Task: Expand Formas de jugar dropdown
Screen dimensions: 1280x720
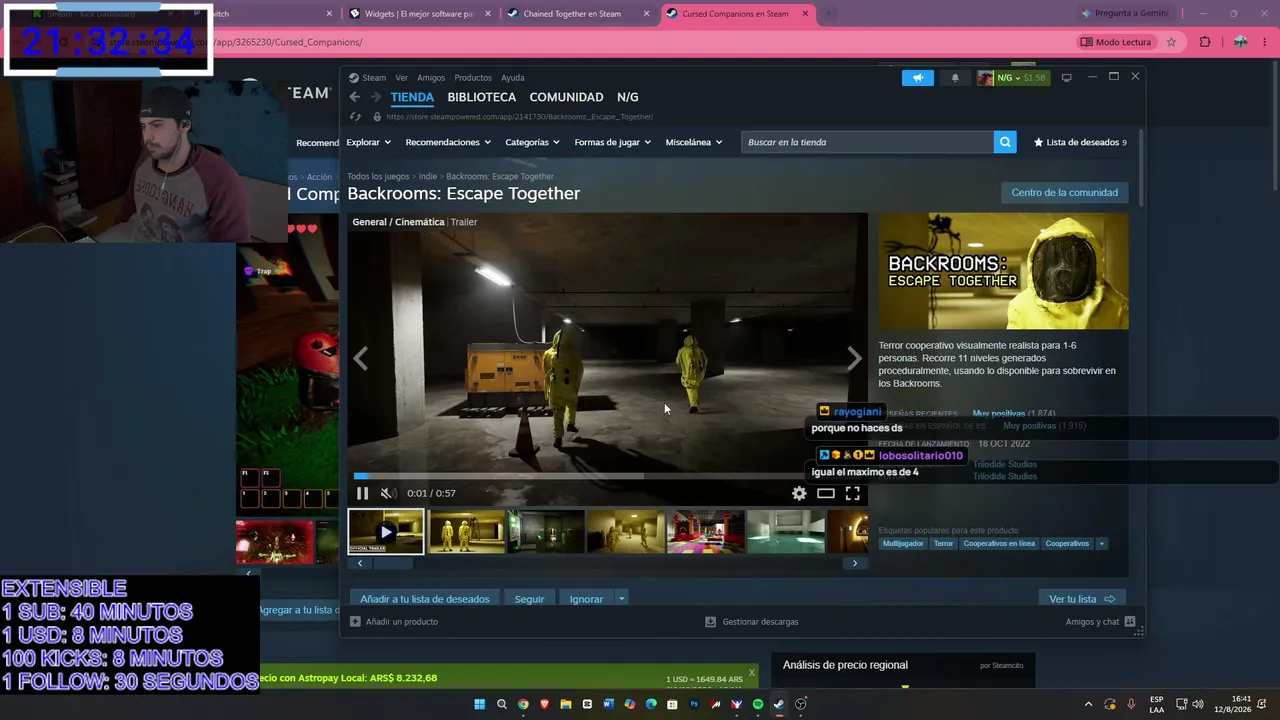Action: [612, 142]
